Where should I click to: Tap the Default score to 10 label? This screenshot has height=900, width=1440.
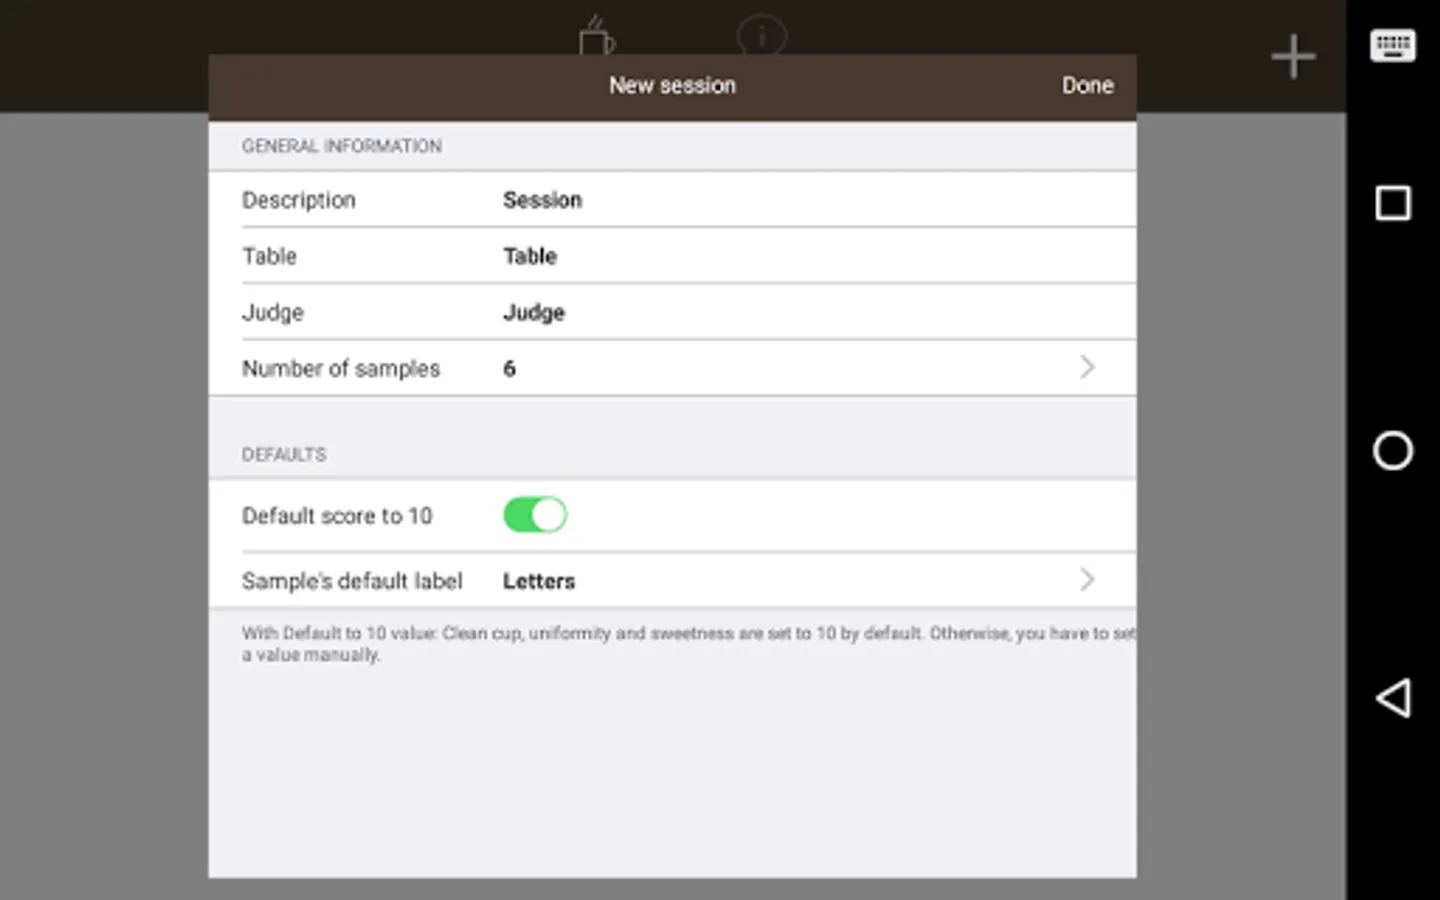[337, 516]
